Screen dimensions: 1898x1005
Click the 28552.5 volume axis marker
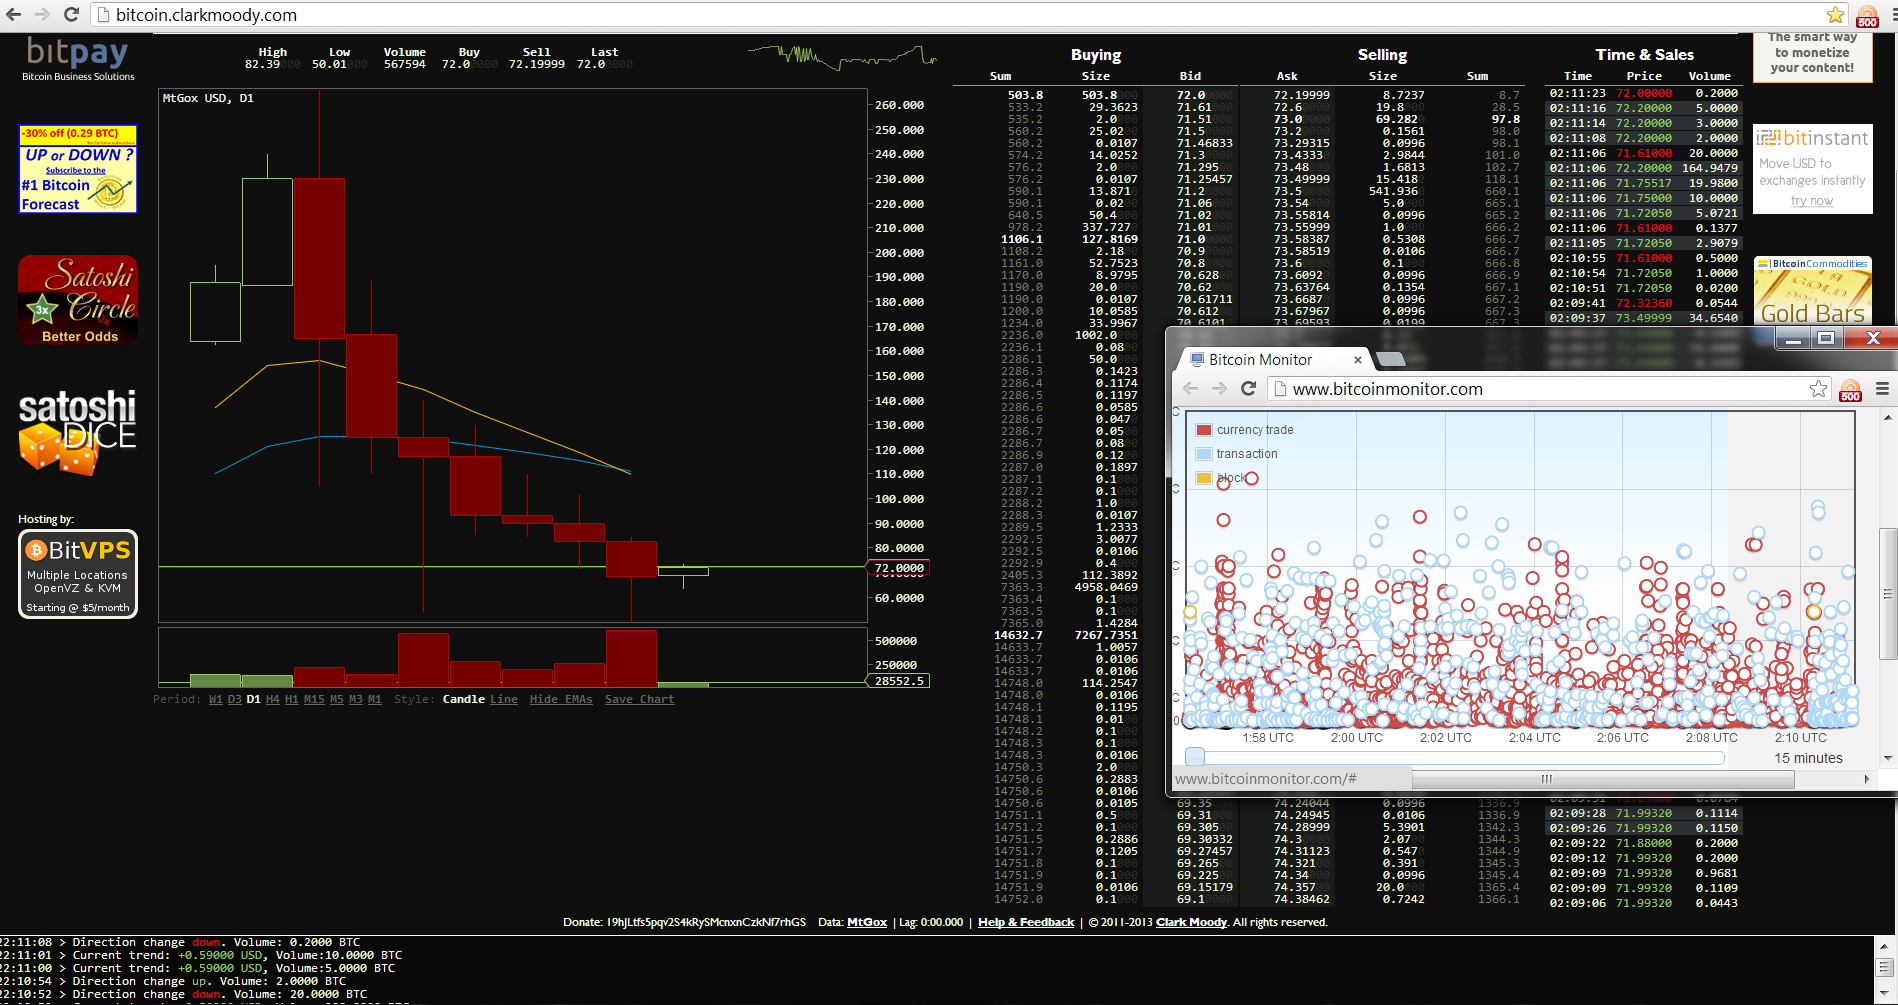click(x=899, y=681)
